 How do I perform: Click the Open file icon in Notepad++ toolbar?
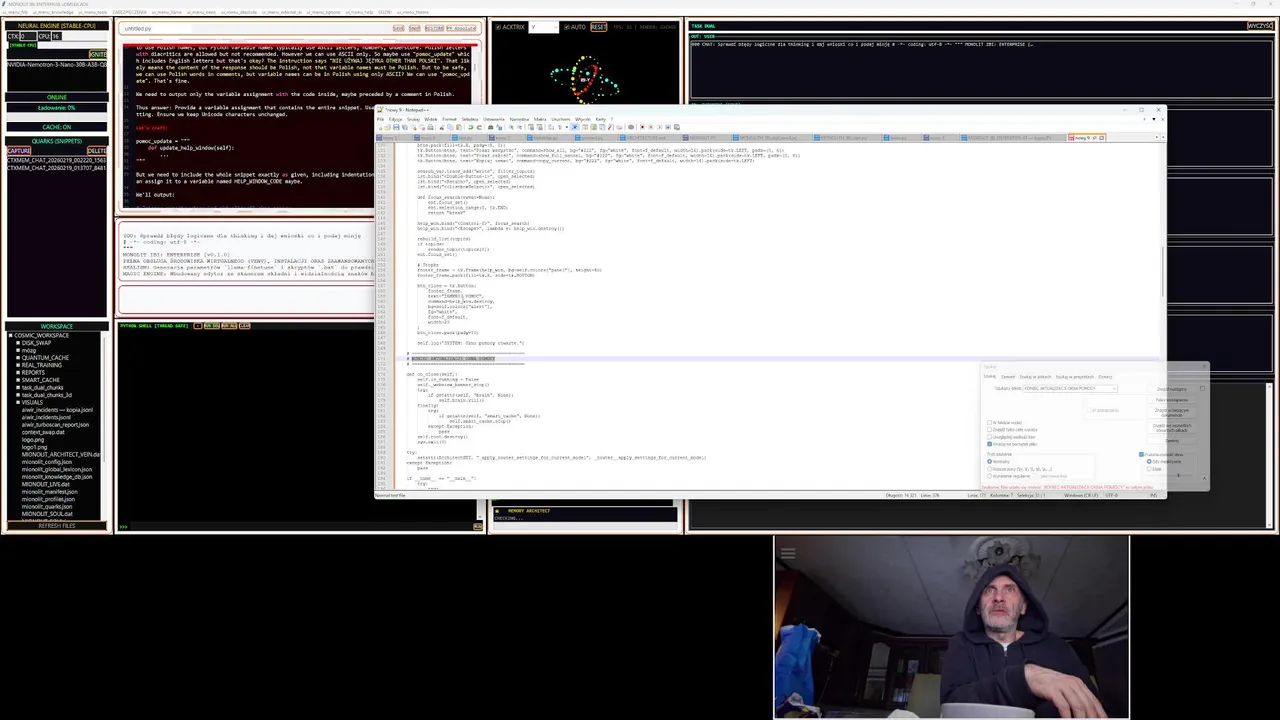[x=387, y=127]
